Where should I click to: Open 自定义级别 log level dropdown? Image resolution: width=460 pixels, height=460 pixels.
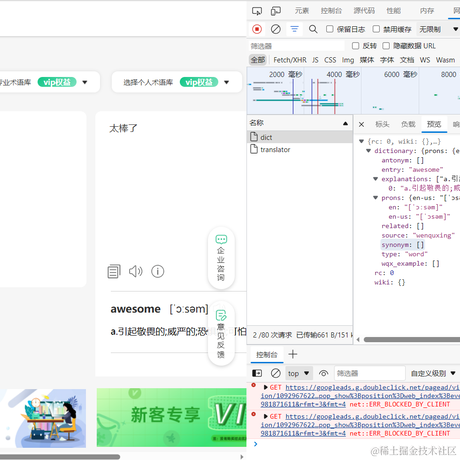(x=433, y=373)
